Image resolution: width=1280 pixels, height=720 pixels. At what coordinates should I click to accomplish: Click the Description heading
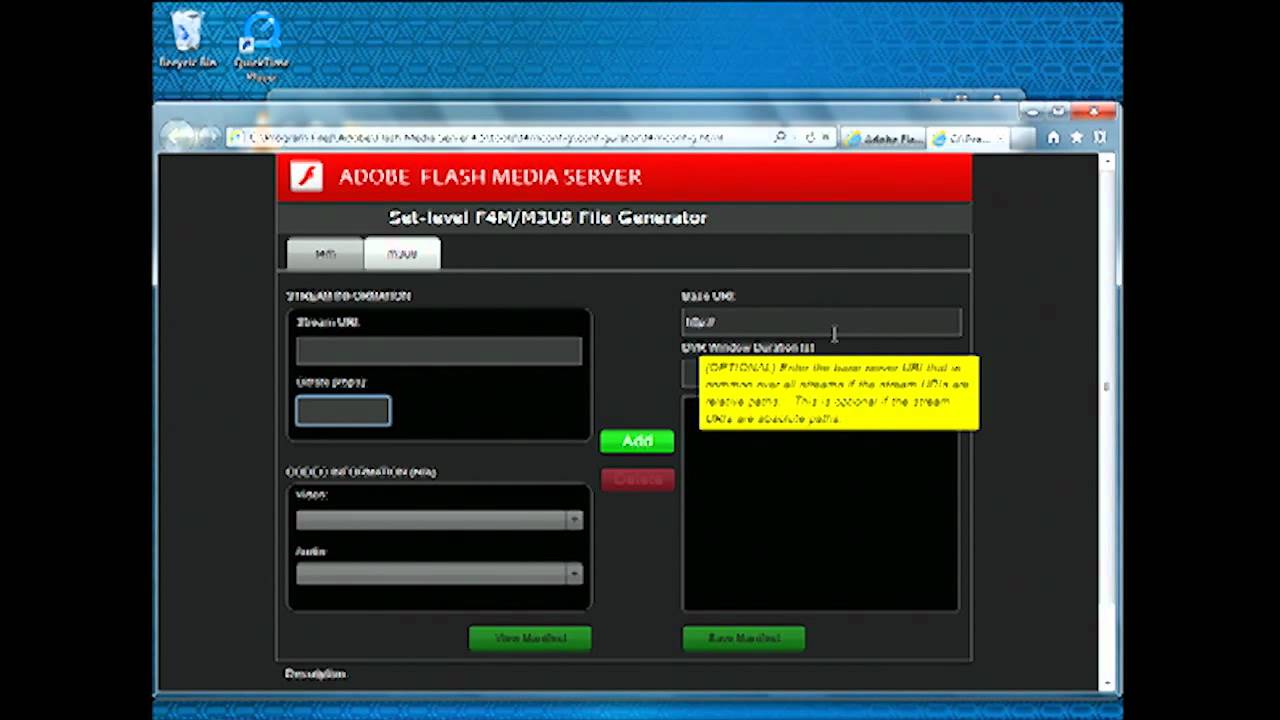[x=315, y=674]
